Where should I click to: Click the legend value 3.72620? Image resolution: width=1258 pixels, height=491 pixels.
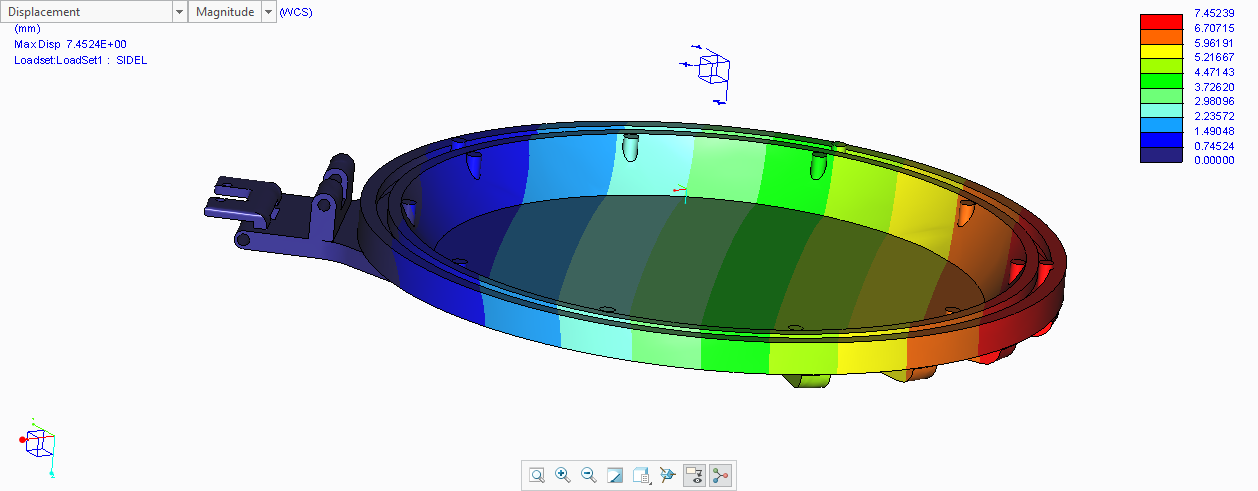(x=1213, y=87)
